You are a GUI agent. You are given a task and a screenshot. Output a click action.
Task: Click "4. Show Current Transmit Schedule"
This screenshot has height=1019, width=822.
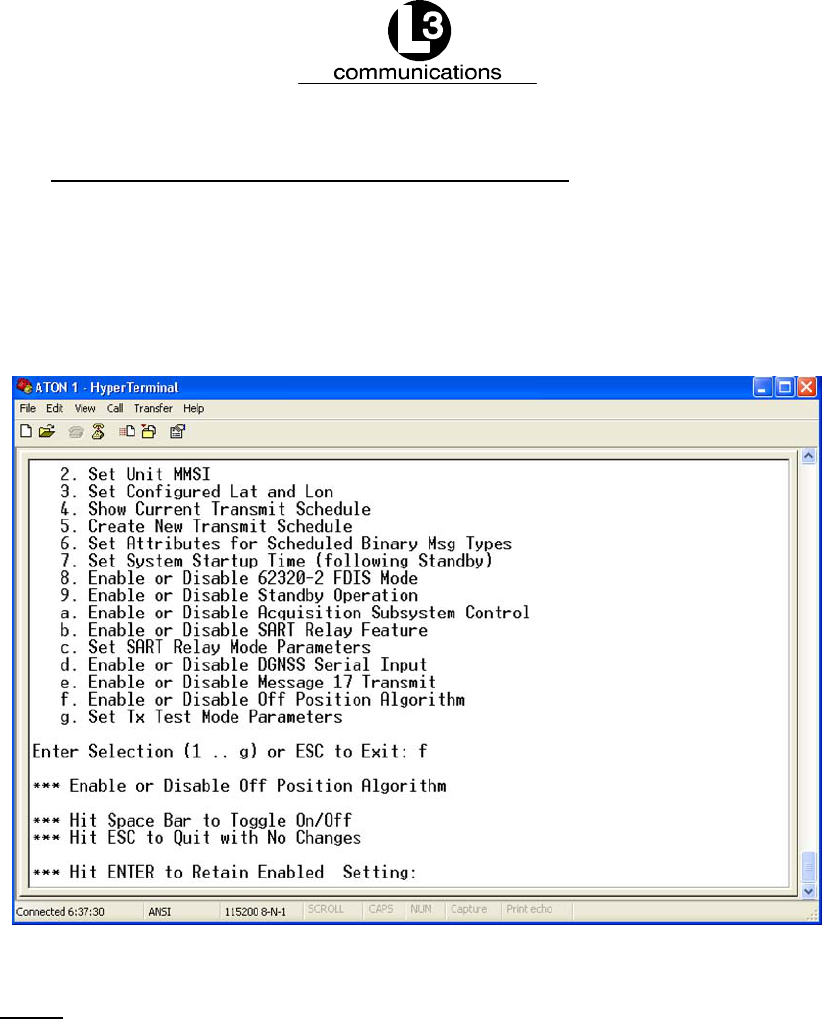215,510
